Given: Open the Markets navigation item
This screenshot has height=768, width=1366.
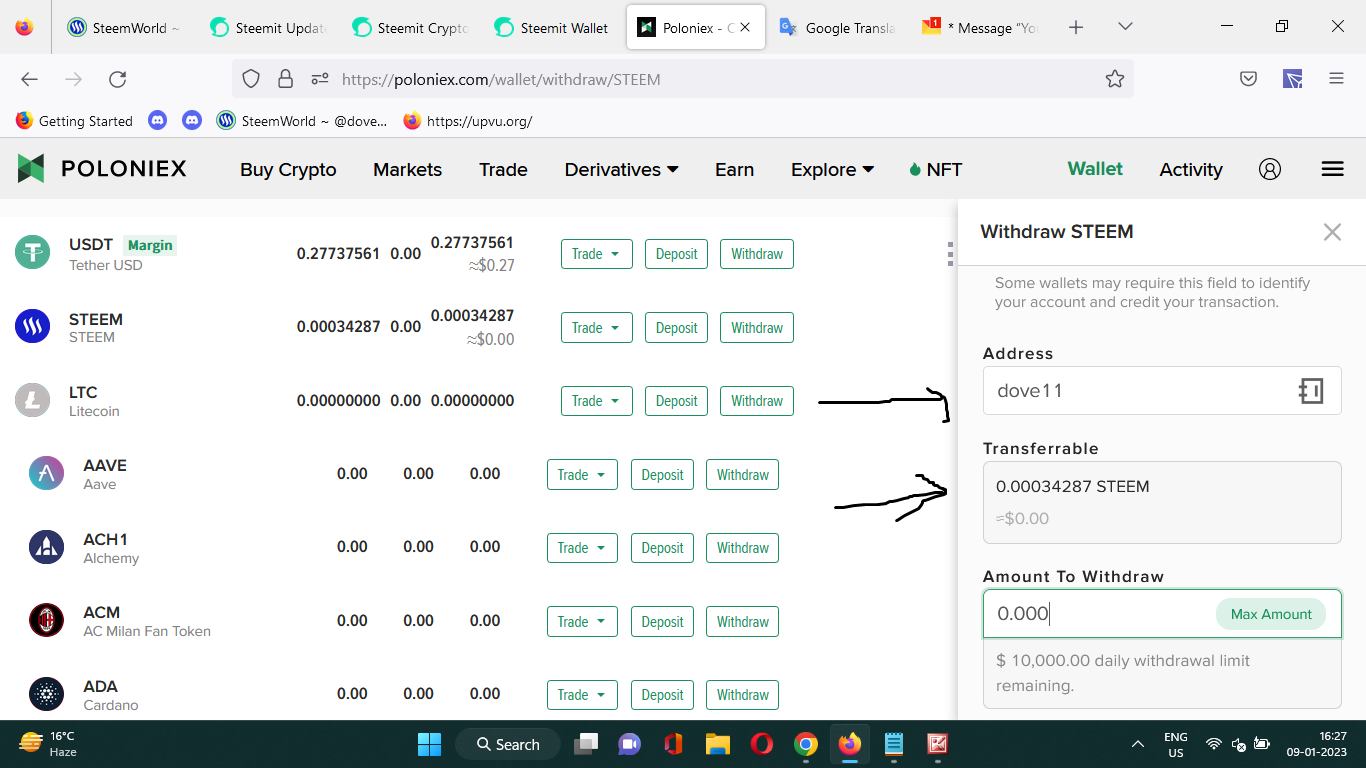Looking at the screenshot, I should pos(407,170).
